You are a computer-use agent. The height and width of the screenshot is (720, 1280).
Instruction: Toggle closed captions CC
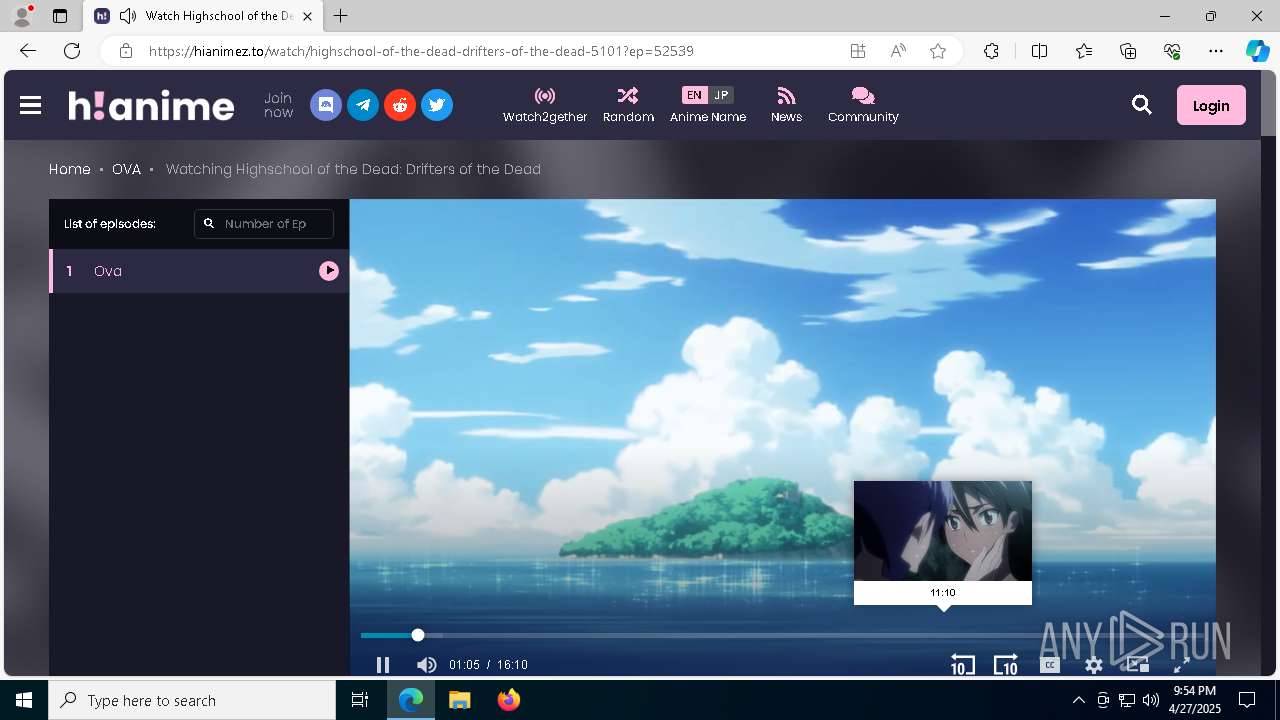[x=1049, y=665]
